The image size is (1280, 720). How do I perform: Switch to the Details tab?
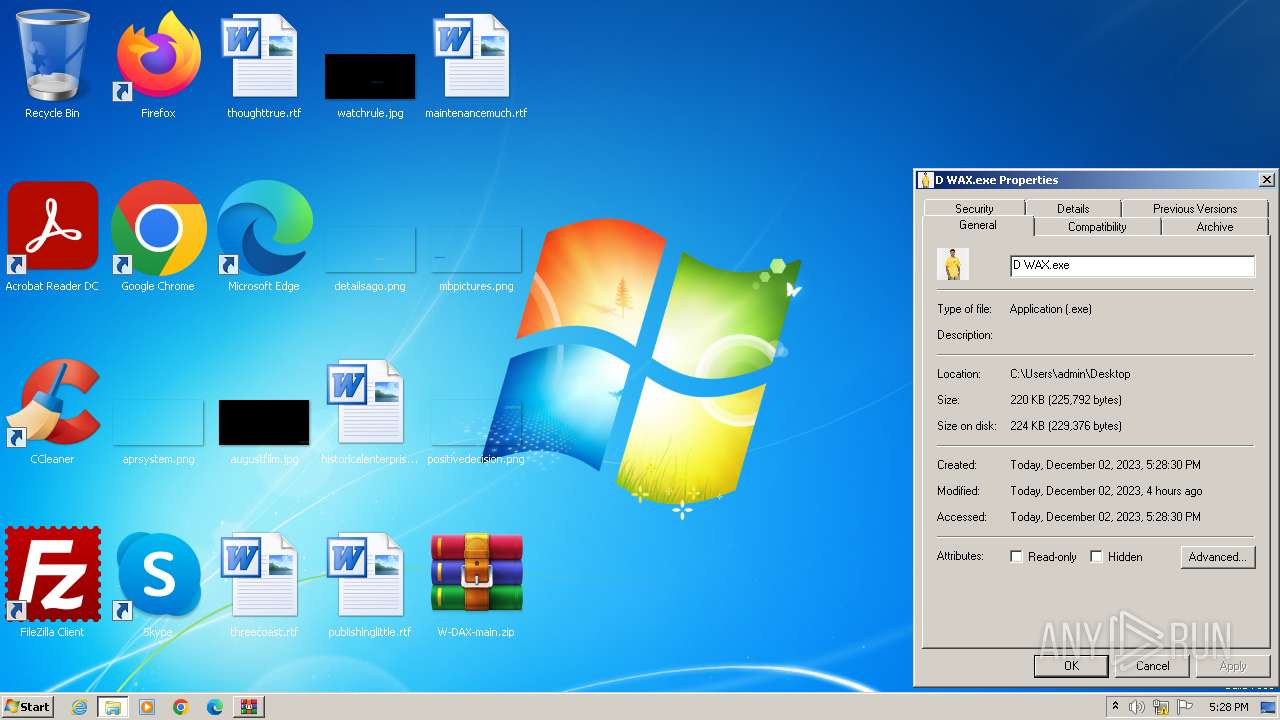(1073, 208)
